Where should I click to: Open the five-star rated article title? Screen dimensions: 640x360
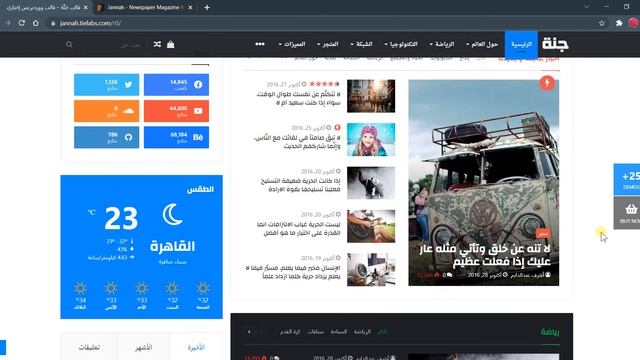tap(298, 98)
